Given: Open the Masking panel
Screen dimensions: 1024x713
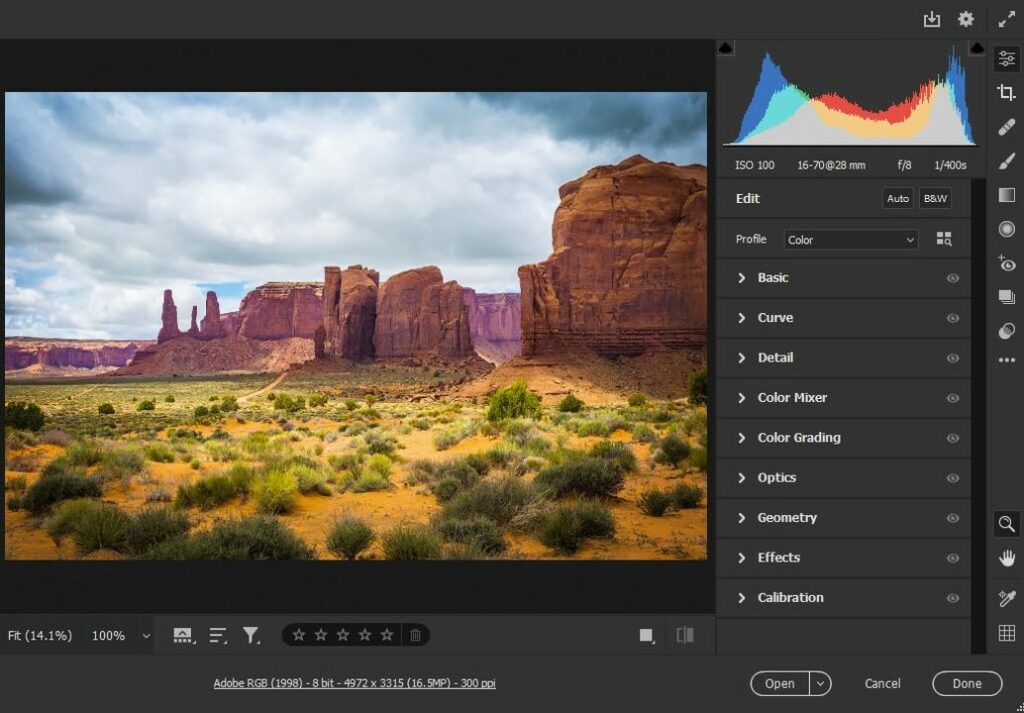Looking at the screenshot, I should [x=1007, y=160].
